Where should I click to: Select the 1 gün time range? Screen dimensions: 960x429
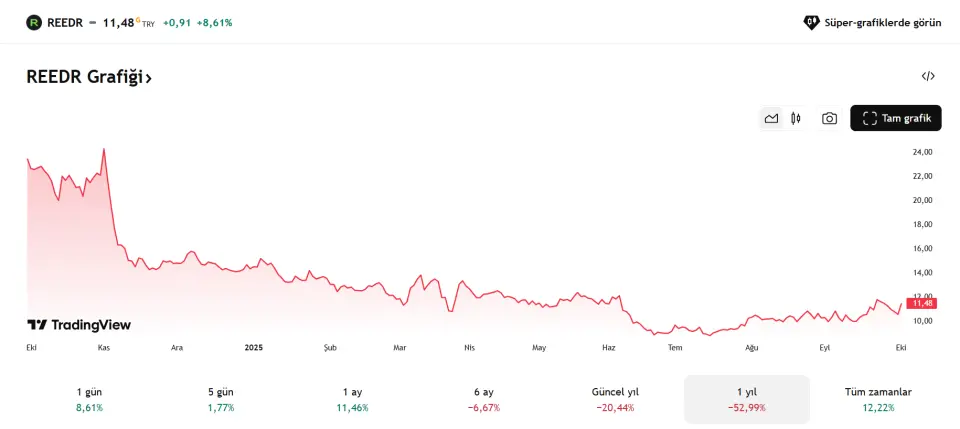pyautogui.click(x=90, y=399)
